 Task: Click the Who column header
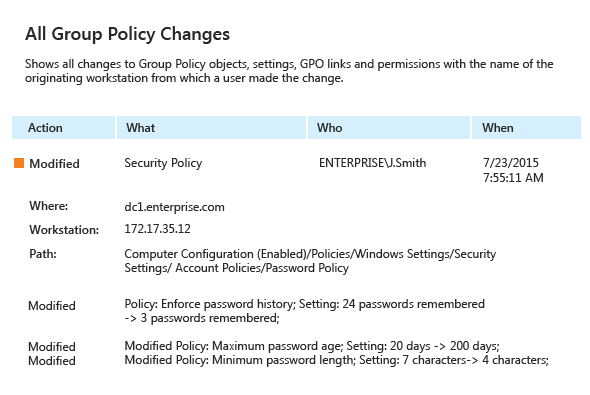tap(389, 128)
